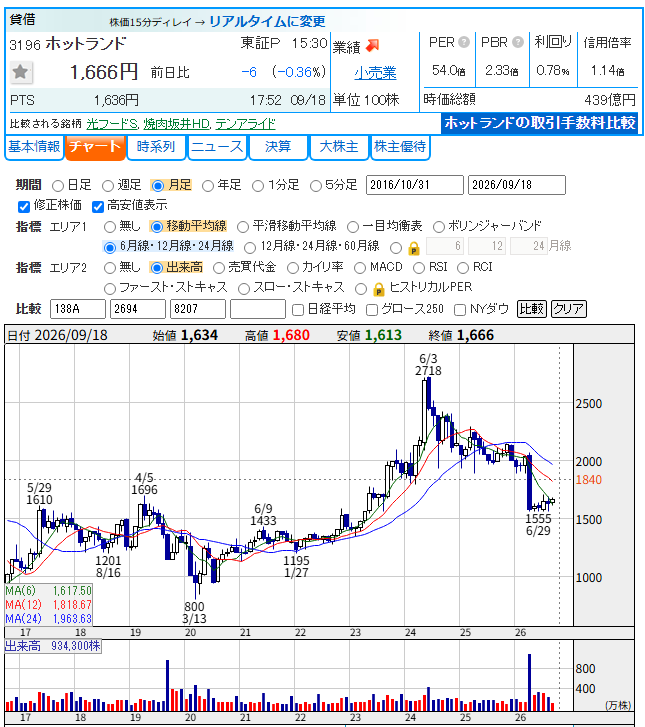Click the lock icon before custom 月線 fields
Viewport: 645px width, 727px height.
pos(414,249)
